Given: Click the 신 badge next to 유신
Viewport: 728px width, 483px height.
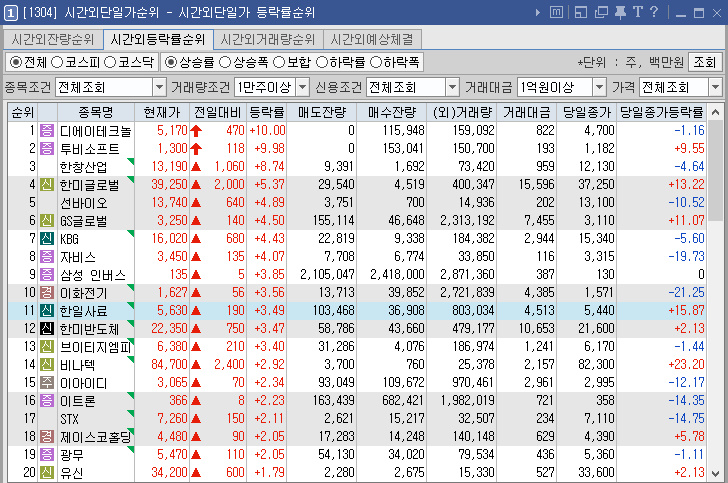Looking at the screenshot, I should pyautogui.click(x=46, y=473).
